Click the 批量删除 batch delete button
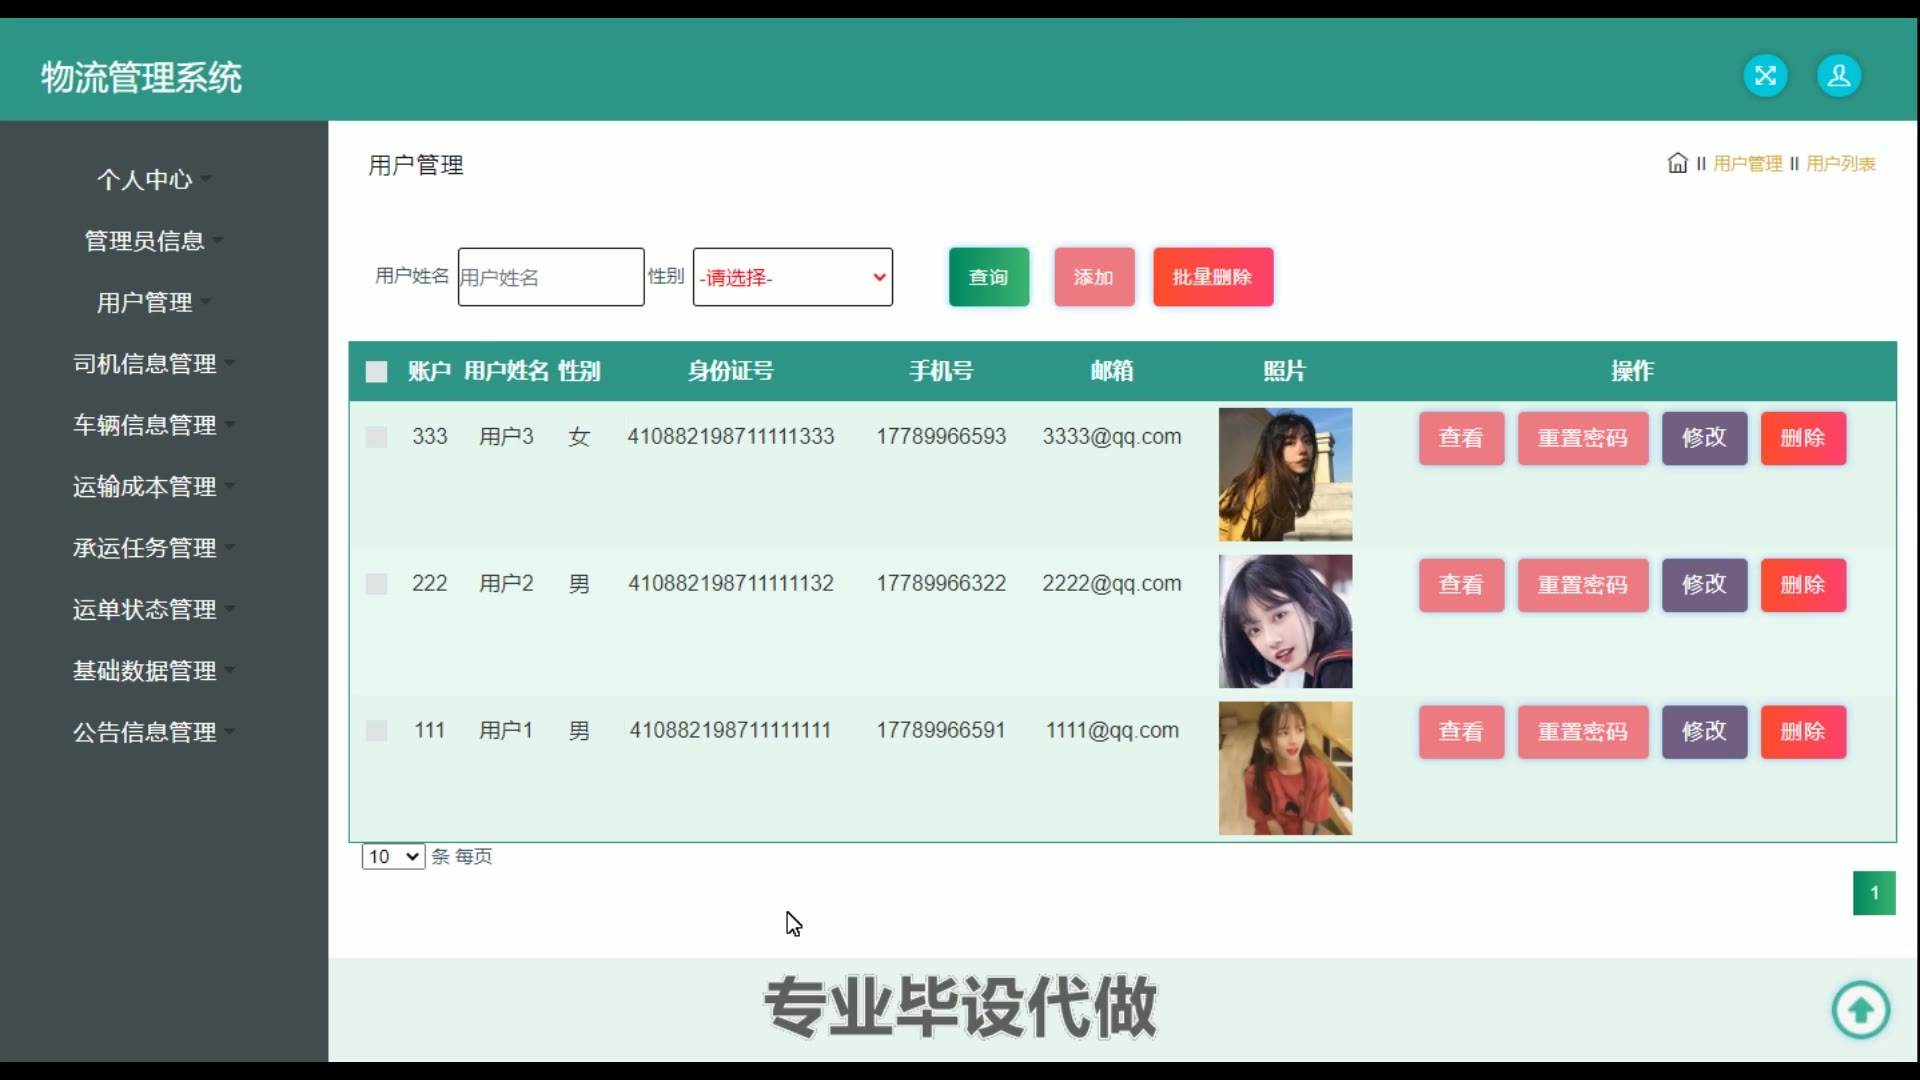Screen dimensions: 1920x1080 [1213, 277]
